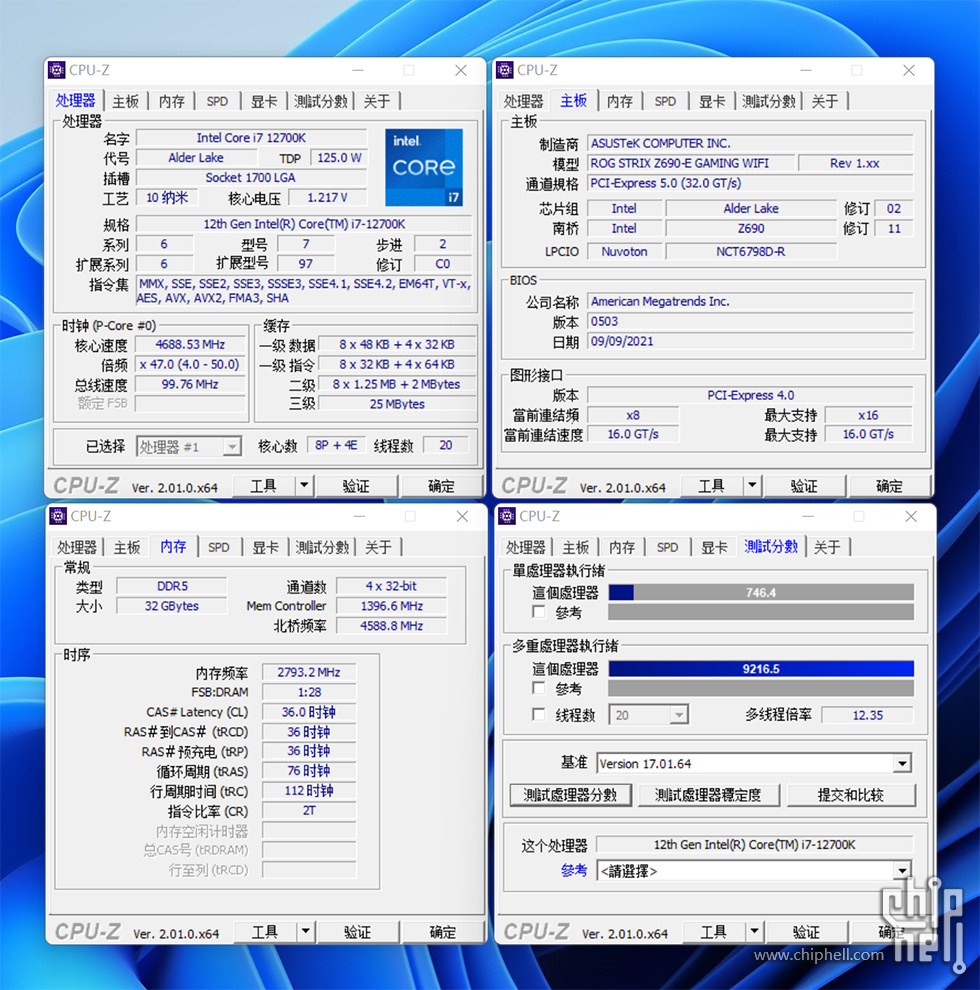Click the CPU-Z app icon in the benchmark window title bar

pos(507,516)
